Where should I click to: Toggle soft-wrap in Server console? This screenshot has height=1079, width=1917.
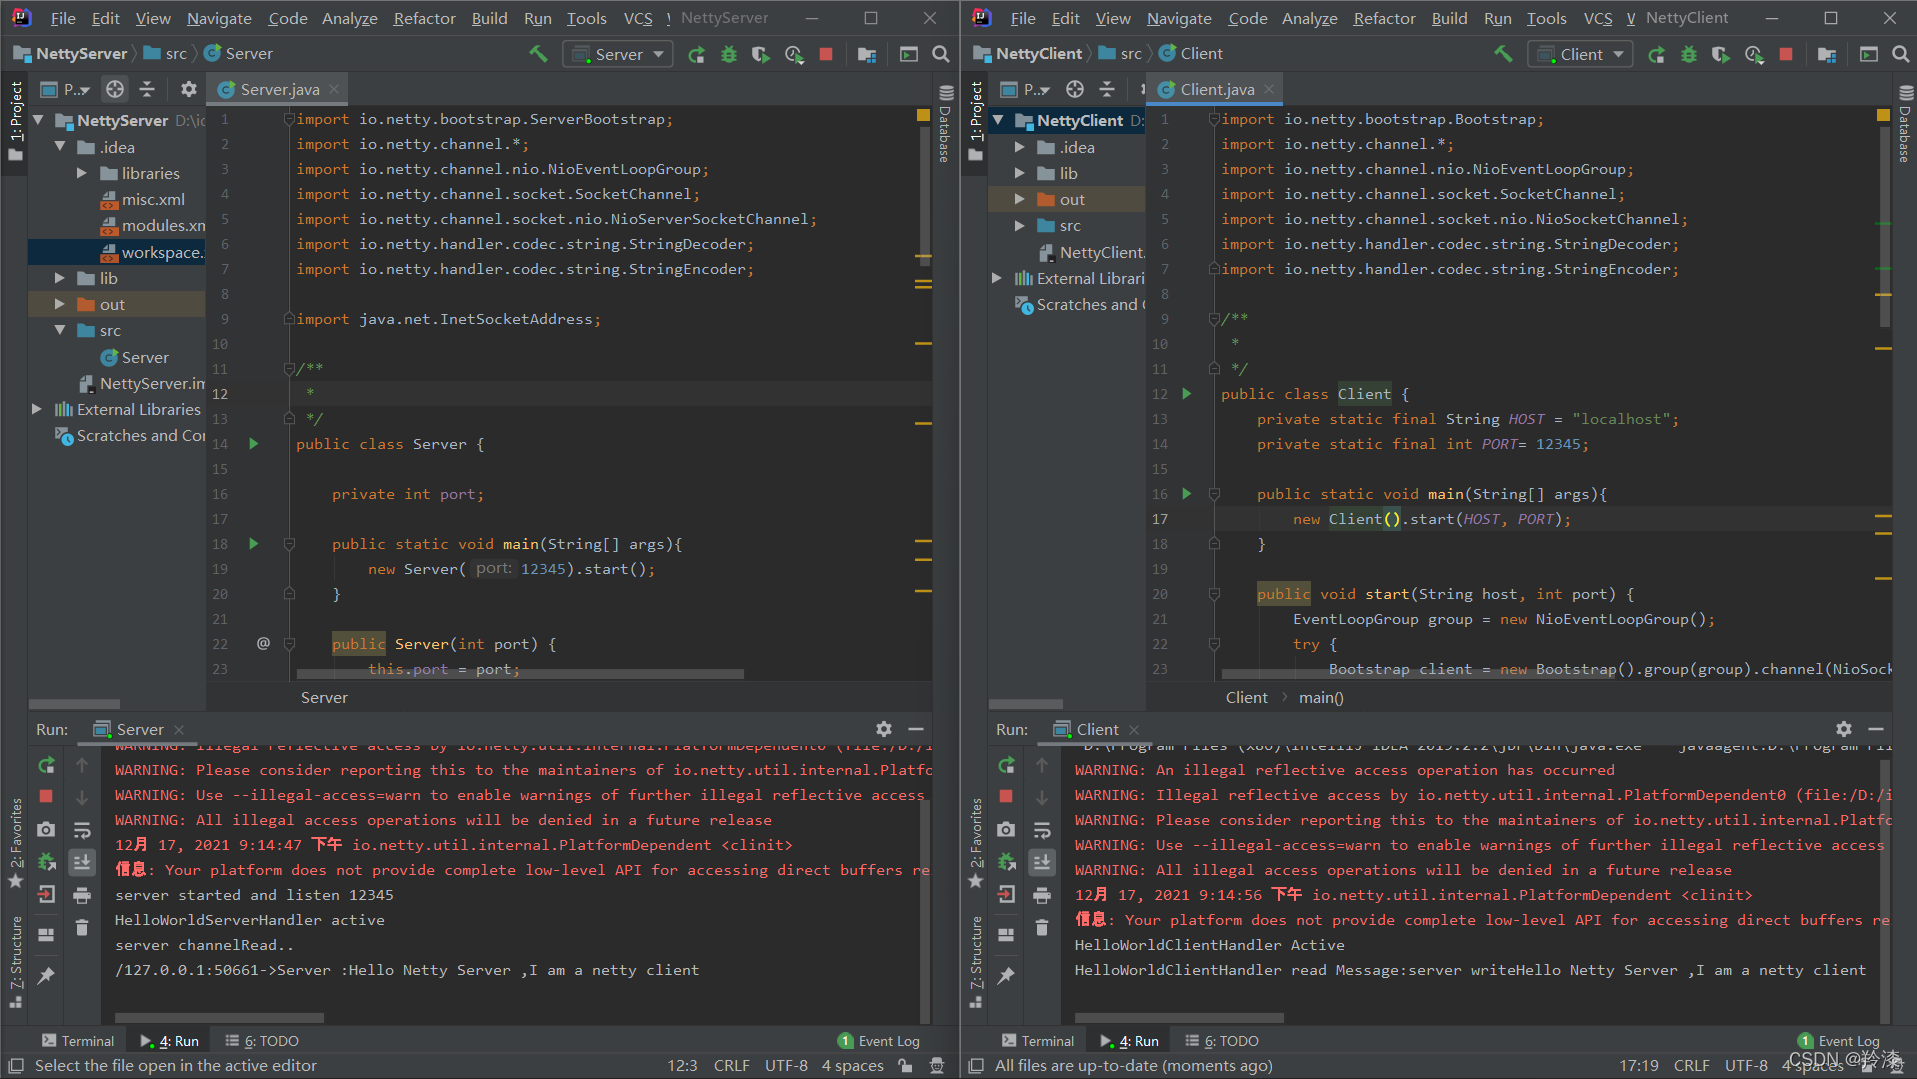82,830
